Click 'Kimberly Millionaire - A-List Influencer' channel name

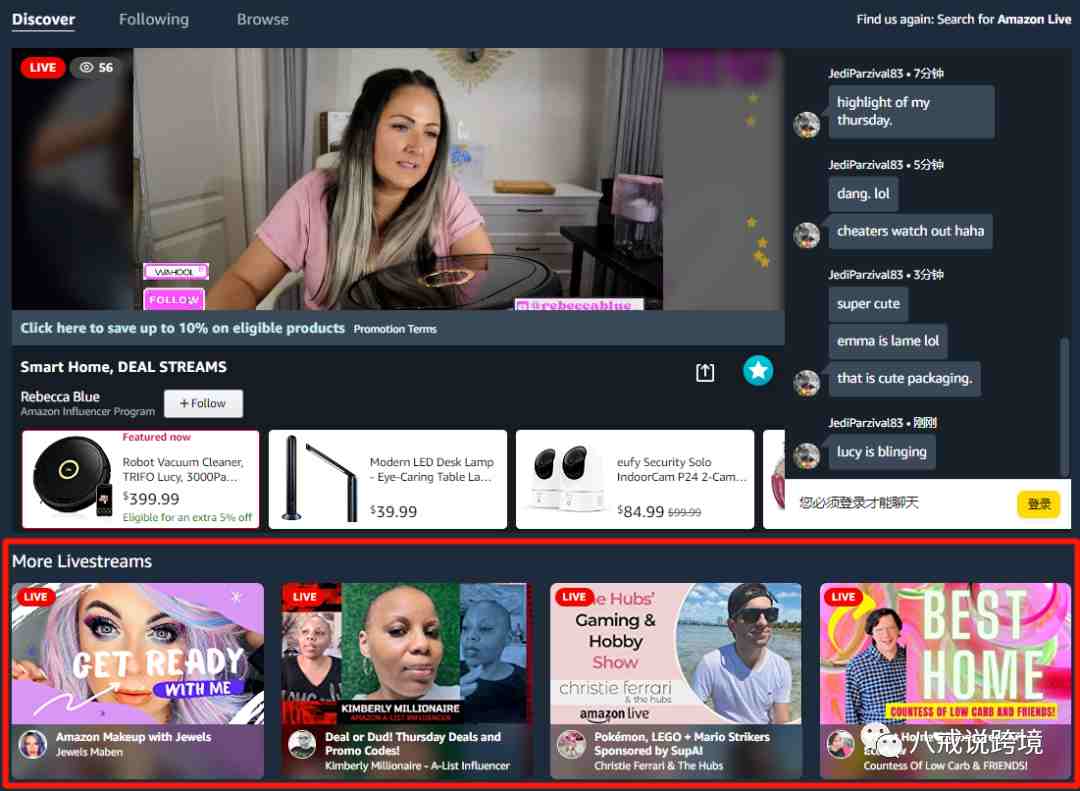tap(417, 766)
